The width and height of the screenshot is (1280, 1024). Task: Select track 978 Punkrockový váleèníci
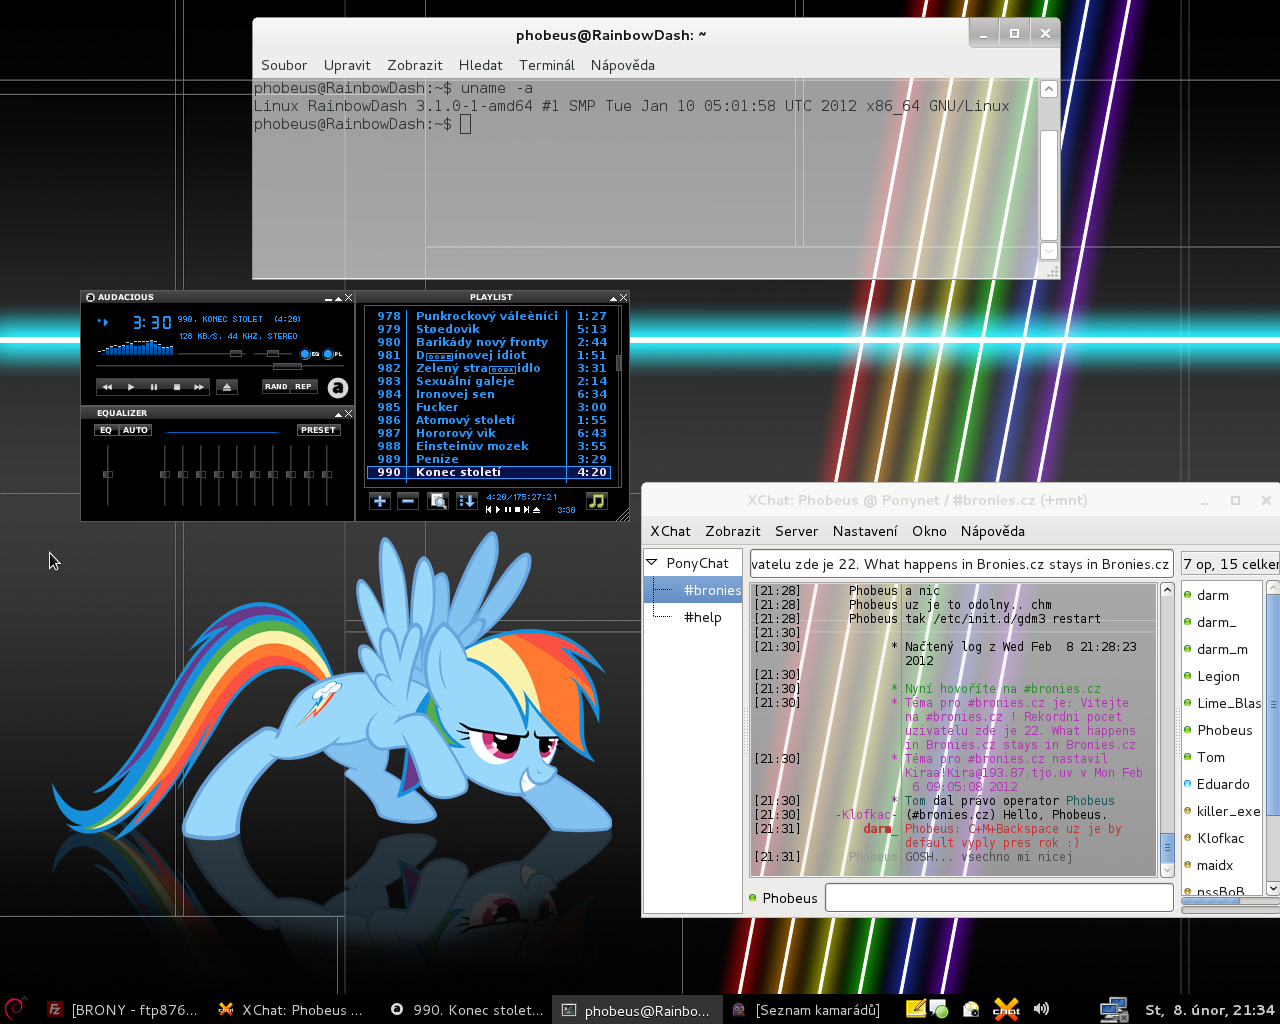491,316
